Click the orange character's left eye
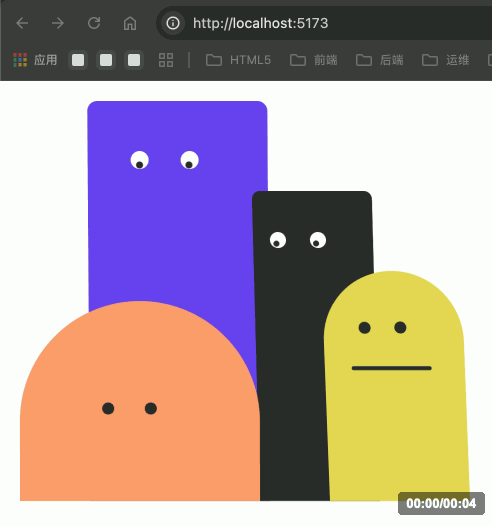This screenshot has width=492, height=526. click(x=108, y=408)
